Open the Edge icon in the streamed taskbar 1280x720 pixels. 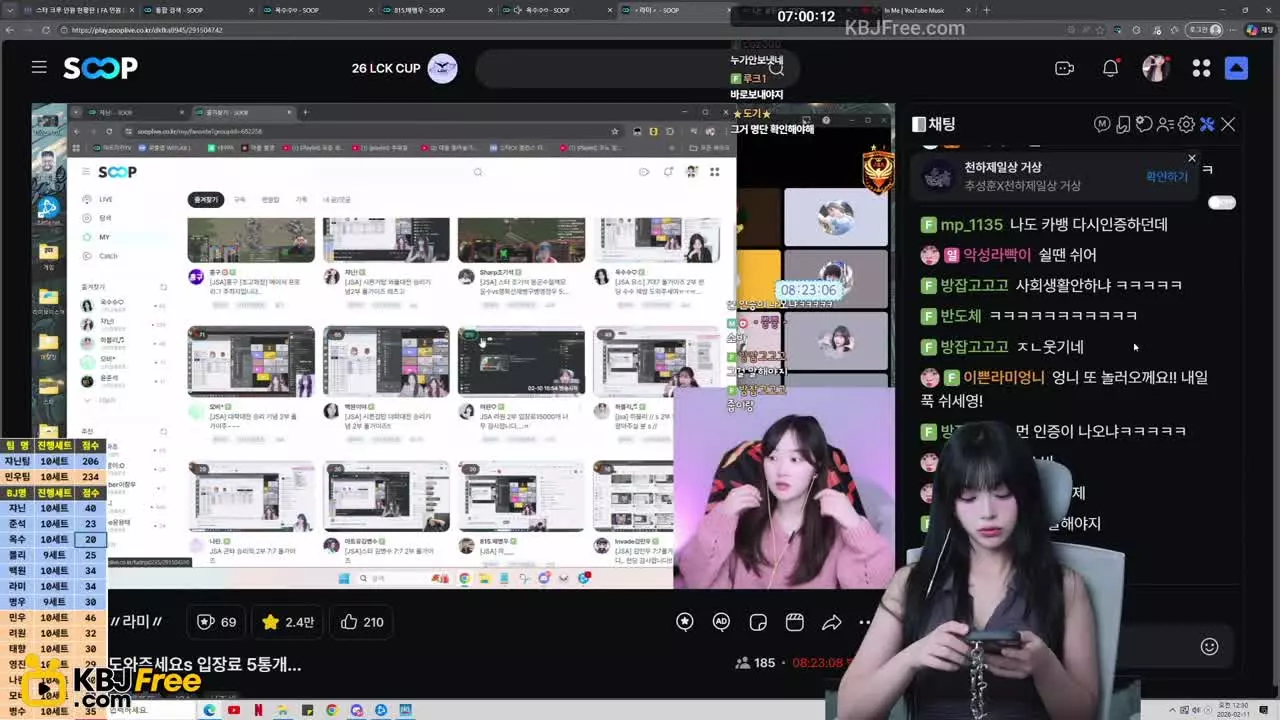(209, 710)
